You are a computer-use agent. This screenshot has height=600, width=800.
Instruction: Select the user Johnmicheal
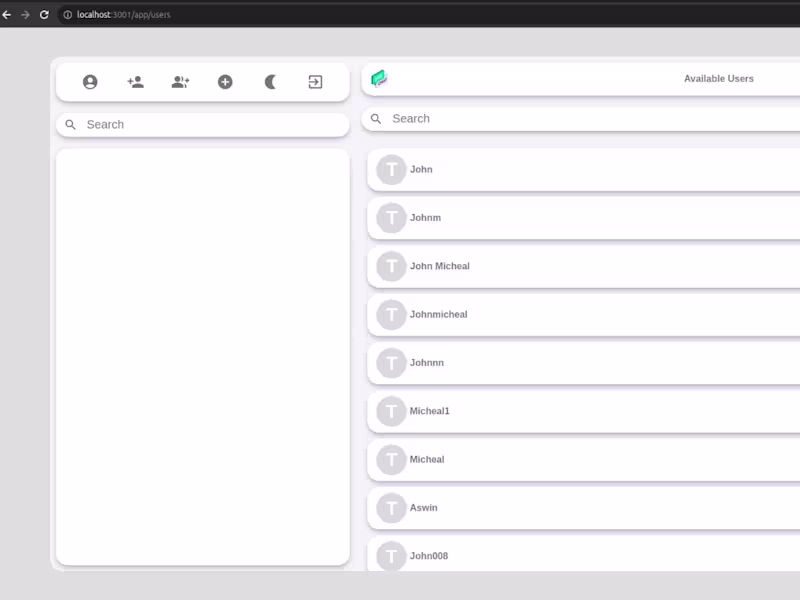click(584, 315)
